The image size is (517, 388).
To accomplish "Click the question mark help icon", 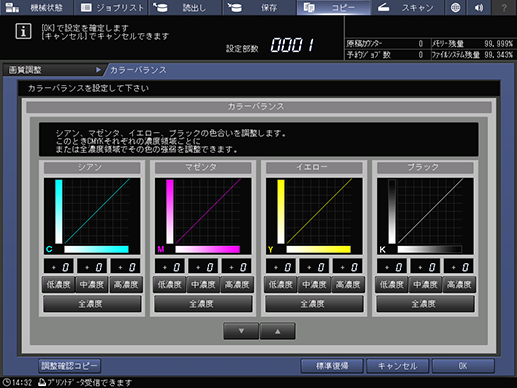I will [x=504, y=7].
